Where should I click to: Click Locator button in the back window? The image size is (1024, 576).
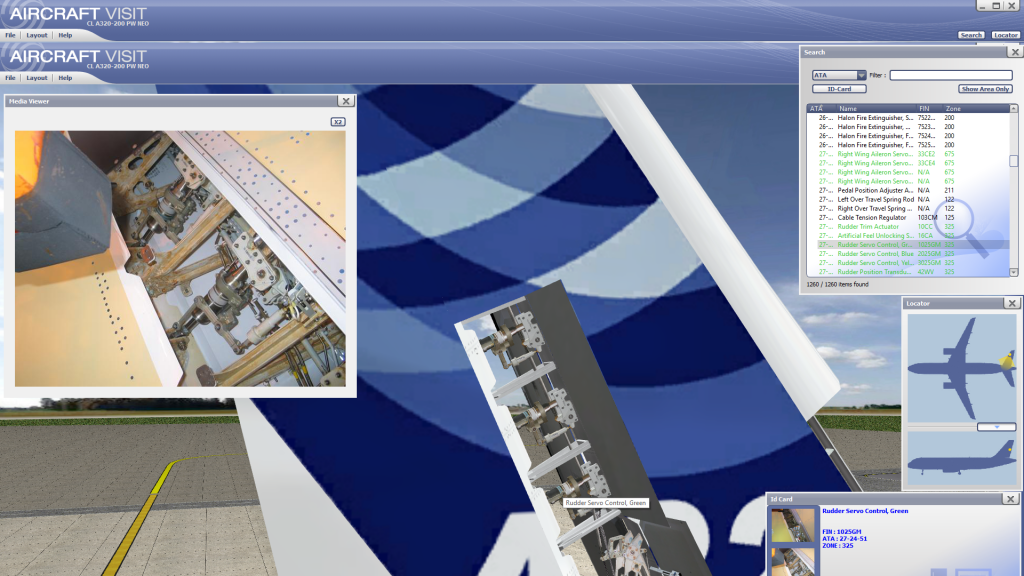pos(1005,35)
